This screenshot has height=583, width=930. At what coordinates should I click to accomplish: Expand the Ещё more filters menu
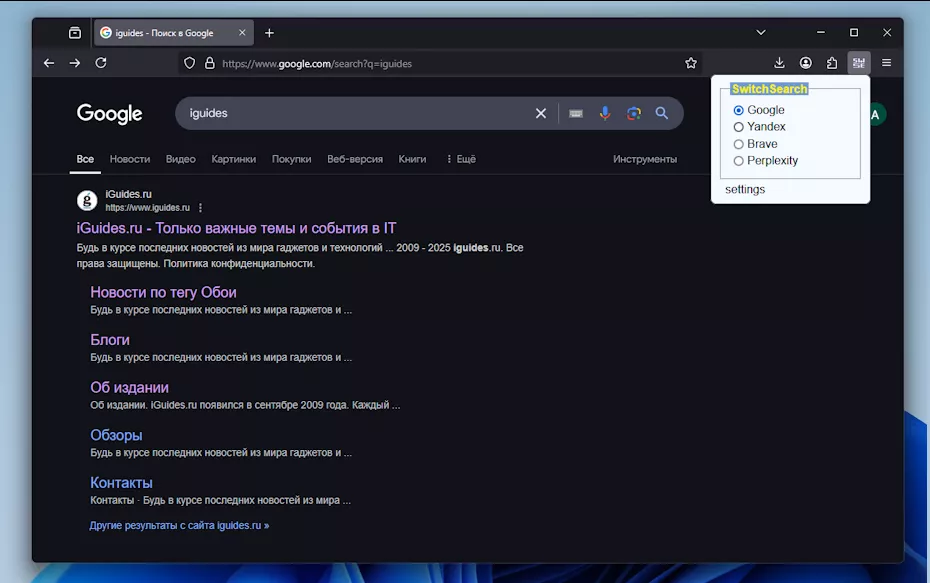pos(460,159)
